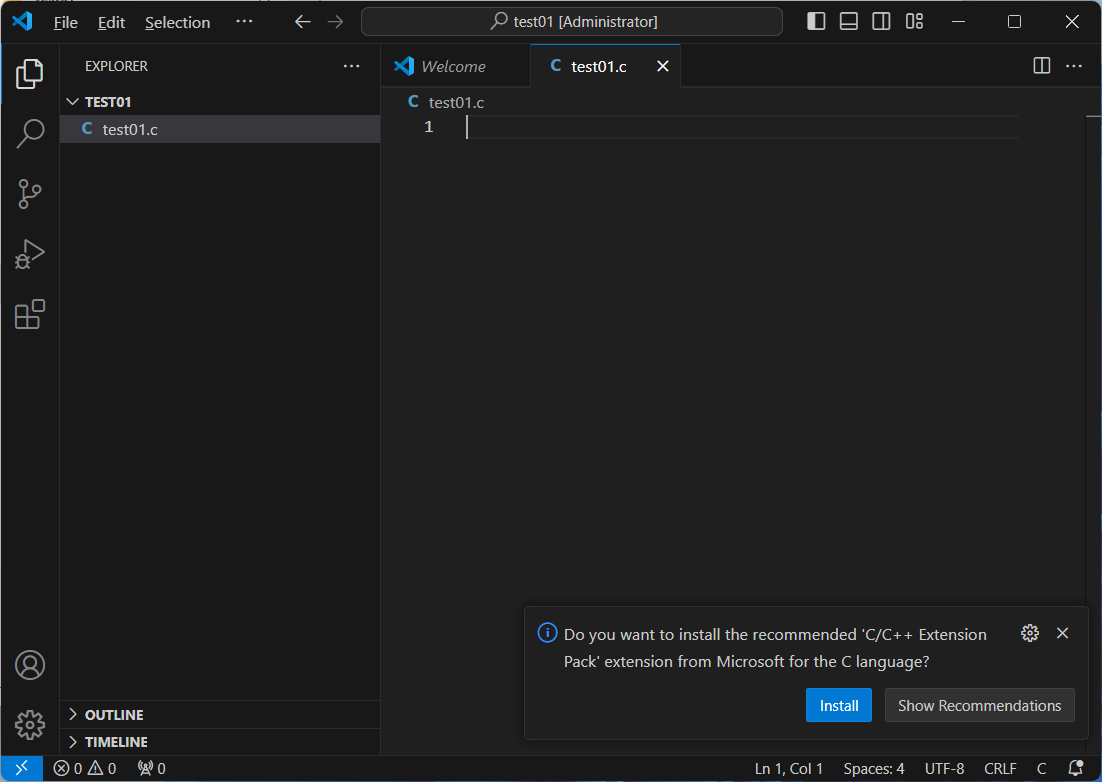Select language mode C in status bar
Image resolution: width=1102 pixels, height=782 pixels.
[x=1042, y=769]
